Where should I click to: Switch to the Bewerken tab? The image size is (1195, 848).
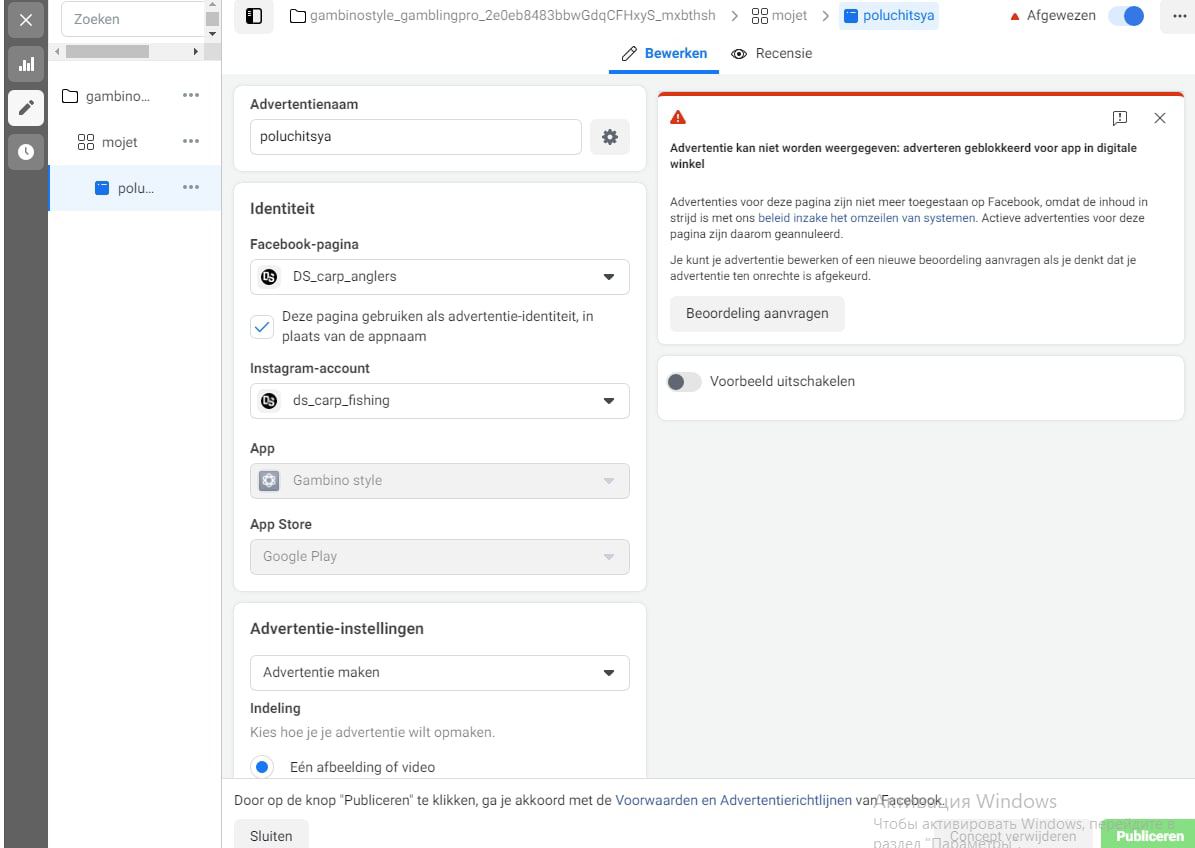(x=664, y=53)
